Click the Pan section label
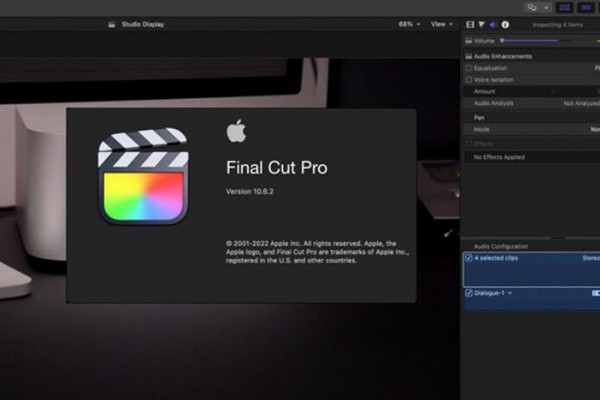This screenshot has height=400, width=600. point(479,118)
